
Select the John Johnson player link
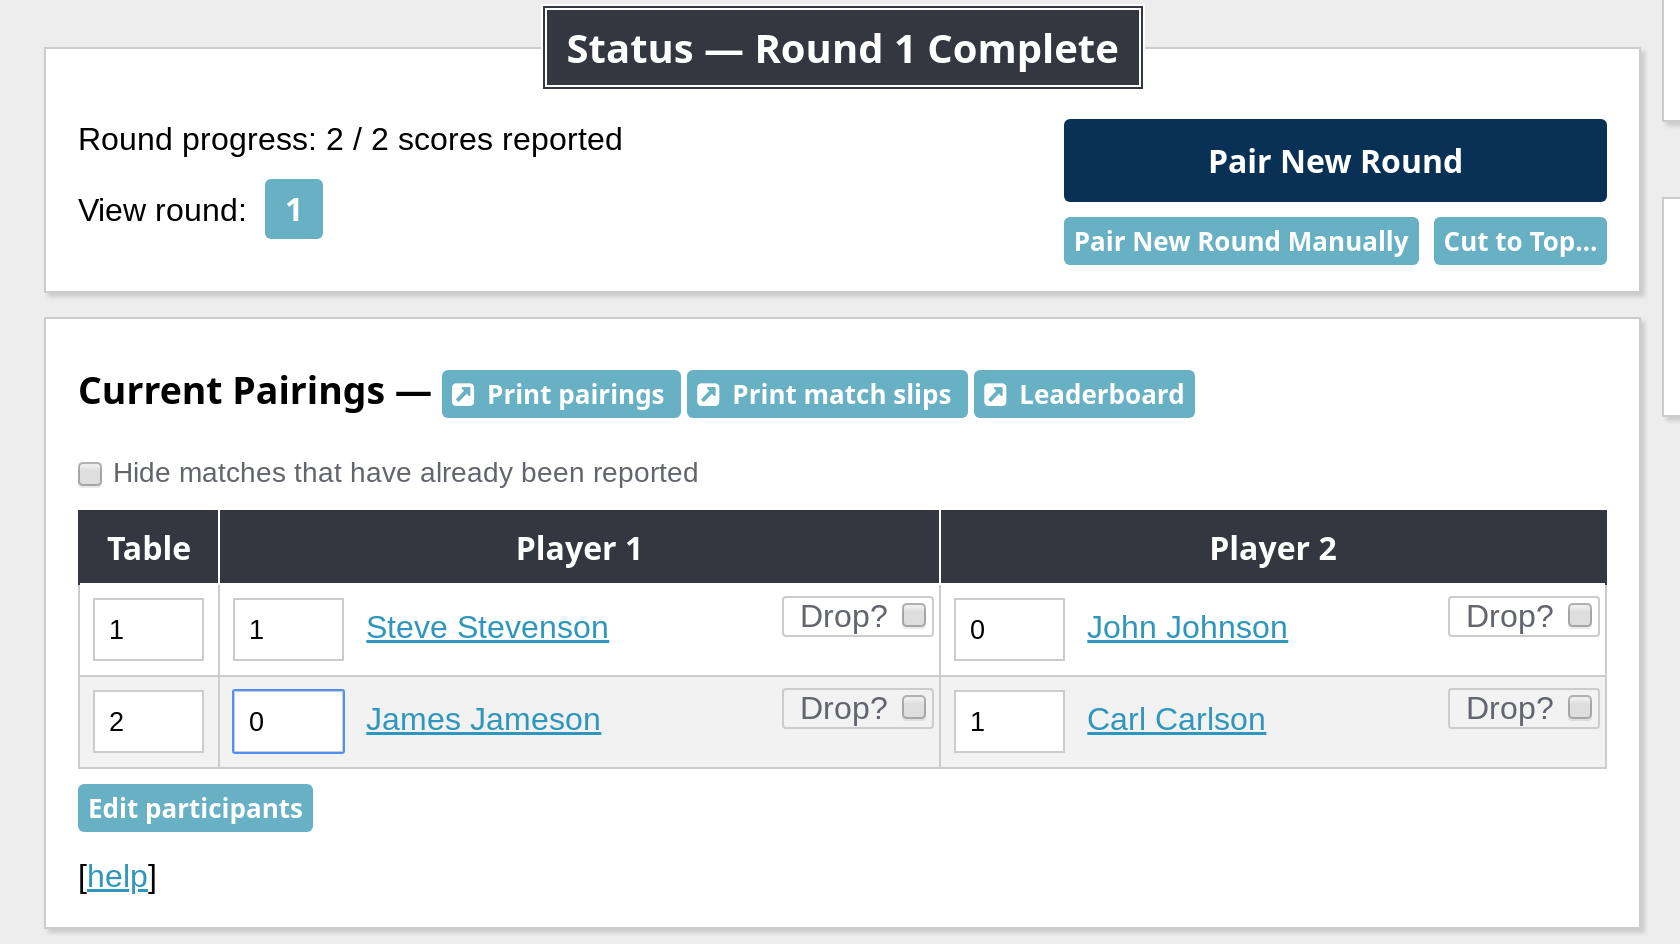click(x=1187, y=628)
